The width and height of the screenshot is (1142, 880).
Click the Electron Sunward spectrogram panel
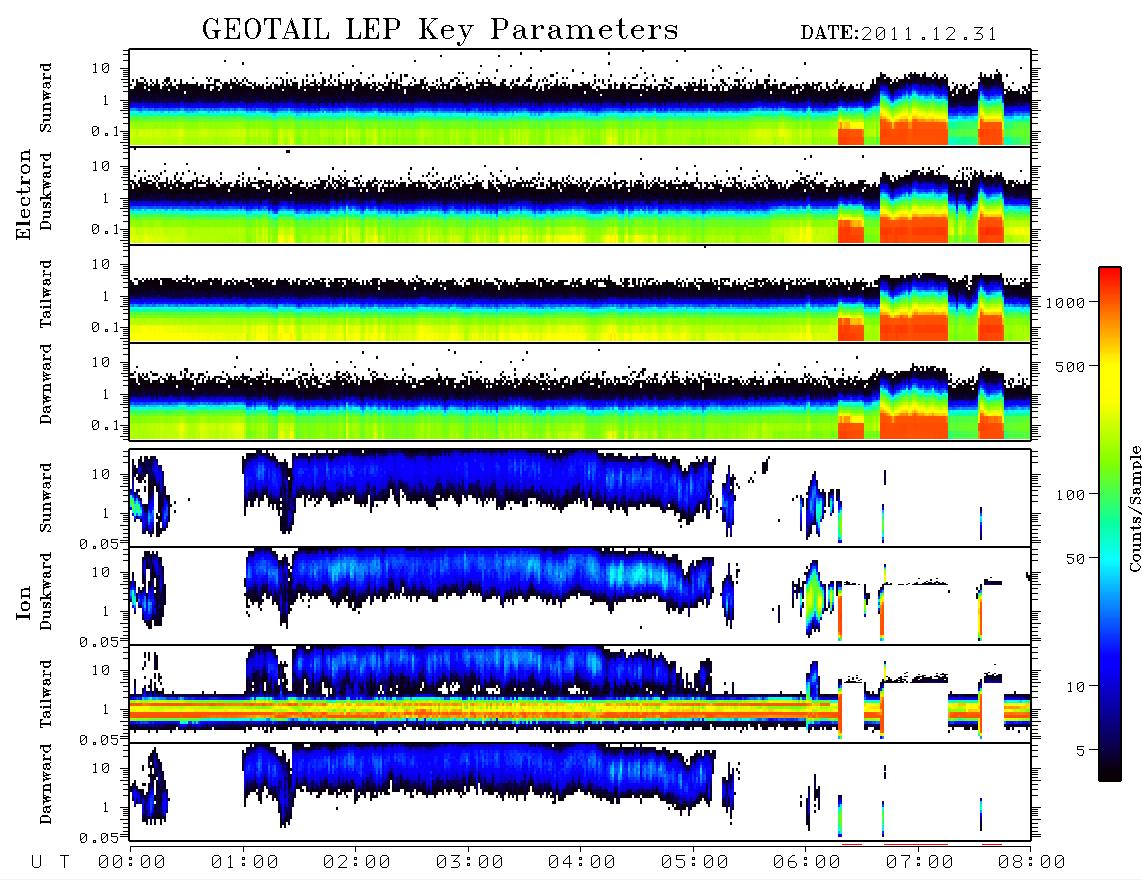point(580,98)
